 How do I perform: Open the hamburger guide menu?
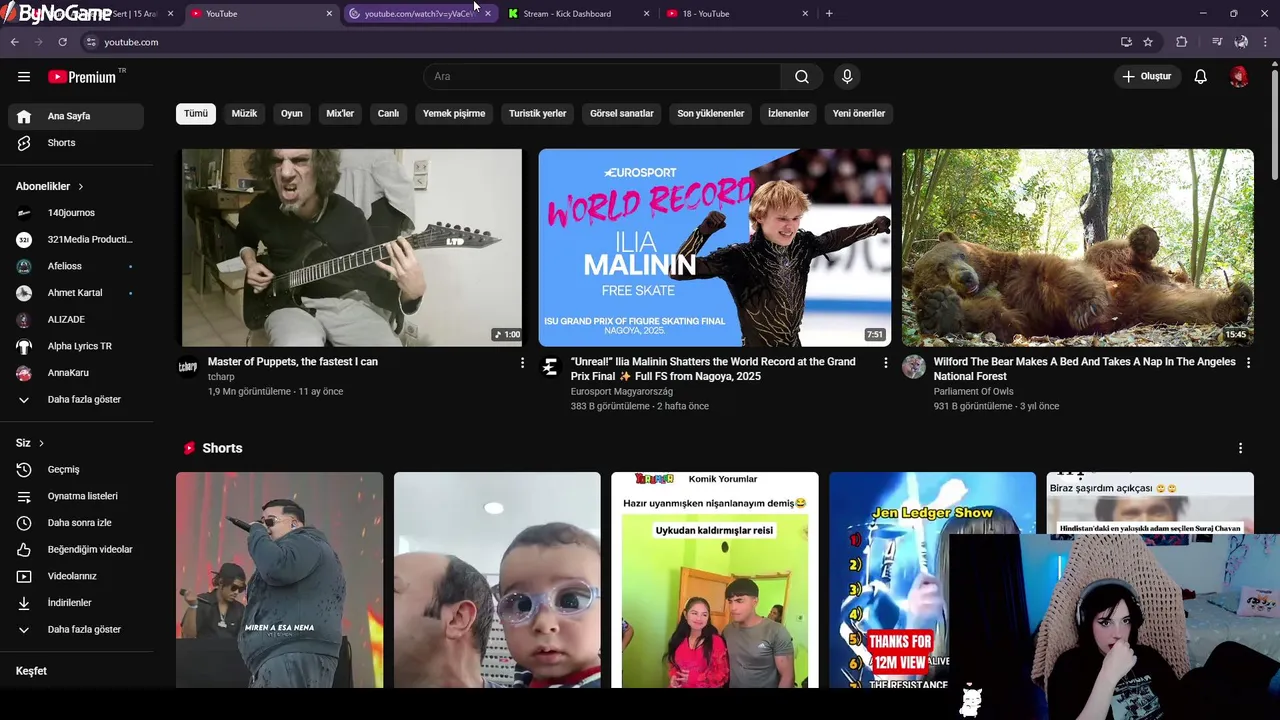[24, 77]
